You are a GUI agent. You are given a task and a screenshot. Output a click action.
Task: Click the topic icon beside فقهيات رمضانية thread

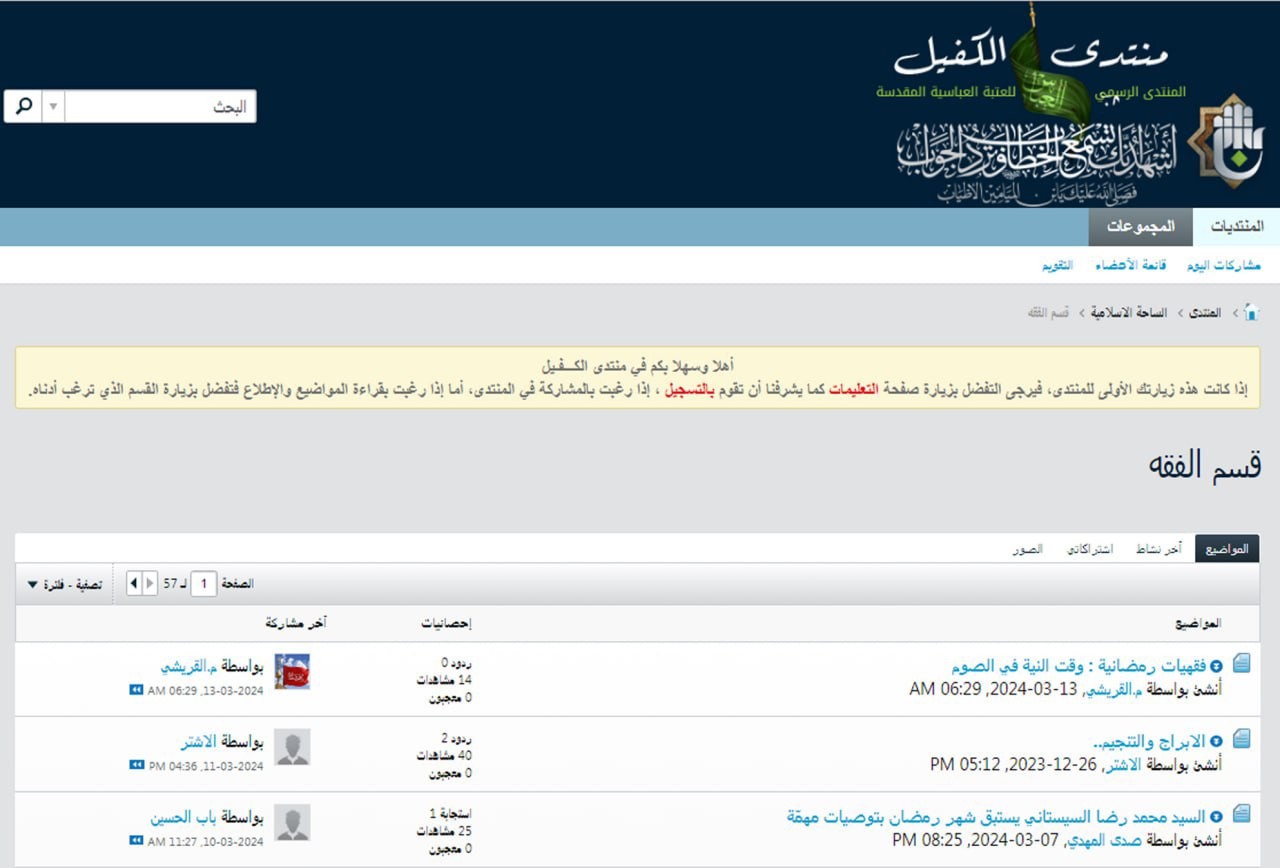point(1242,662)
